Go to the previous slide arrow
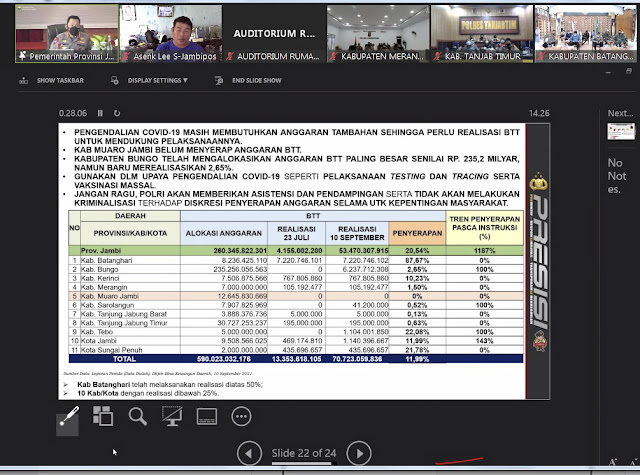Screen dimensions: 640x475 [249, 453]
